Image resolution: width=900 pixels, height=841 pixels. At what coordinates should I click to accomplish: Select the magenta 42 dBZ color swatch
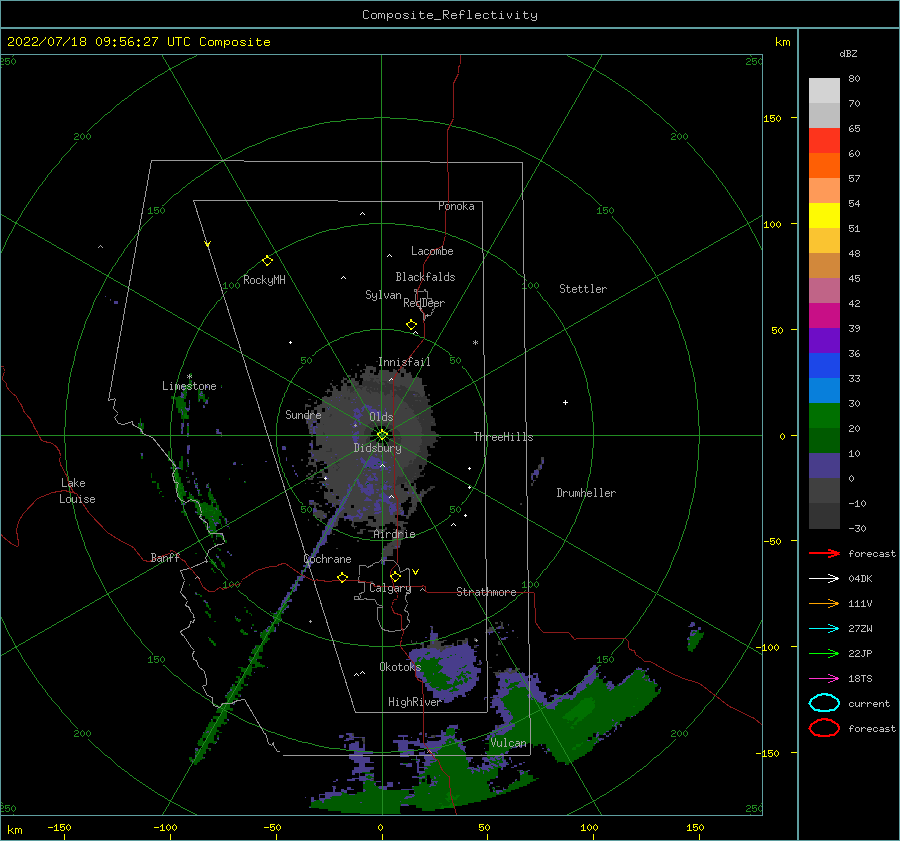click(x=824, y=315)
